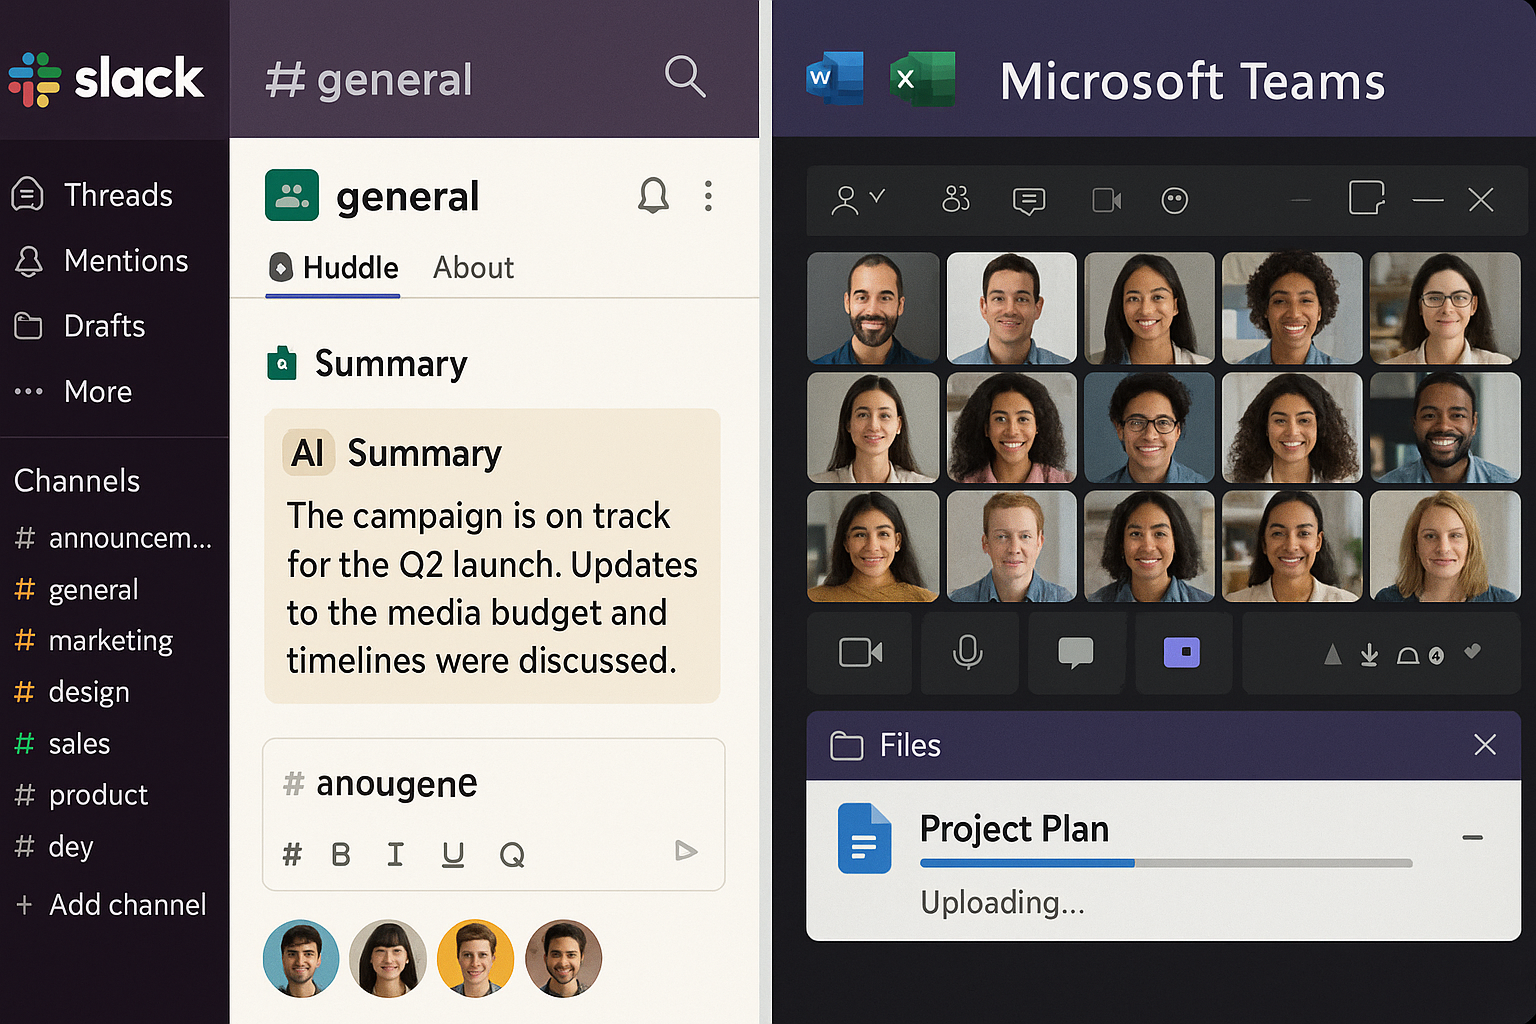Switch to the About tab

pyautogui.click(x=473, y=268)
